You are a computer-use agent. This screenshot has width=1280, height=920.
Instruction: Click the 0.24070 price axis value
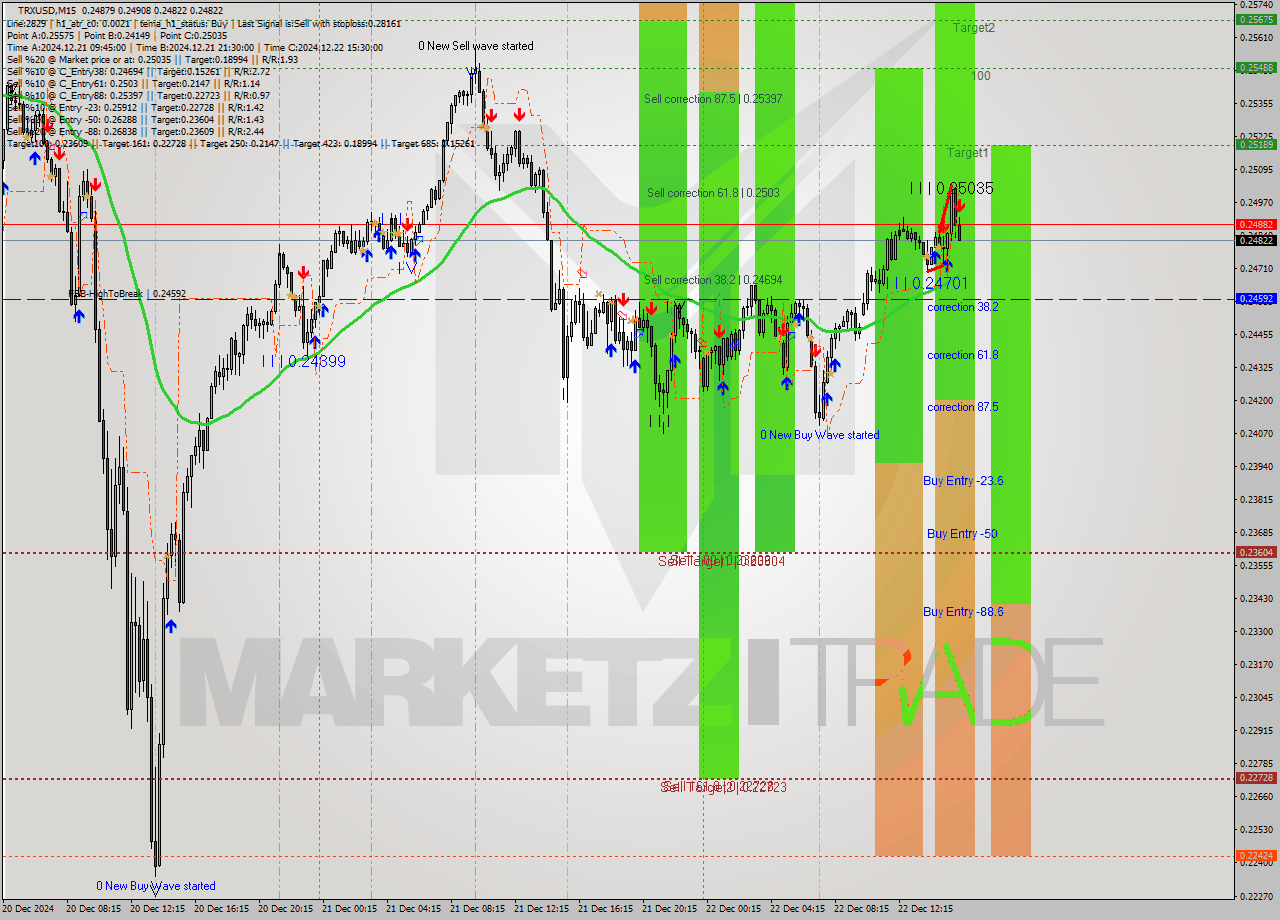tap(1256, 433)
